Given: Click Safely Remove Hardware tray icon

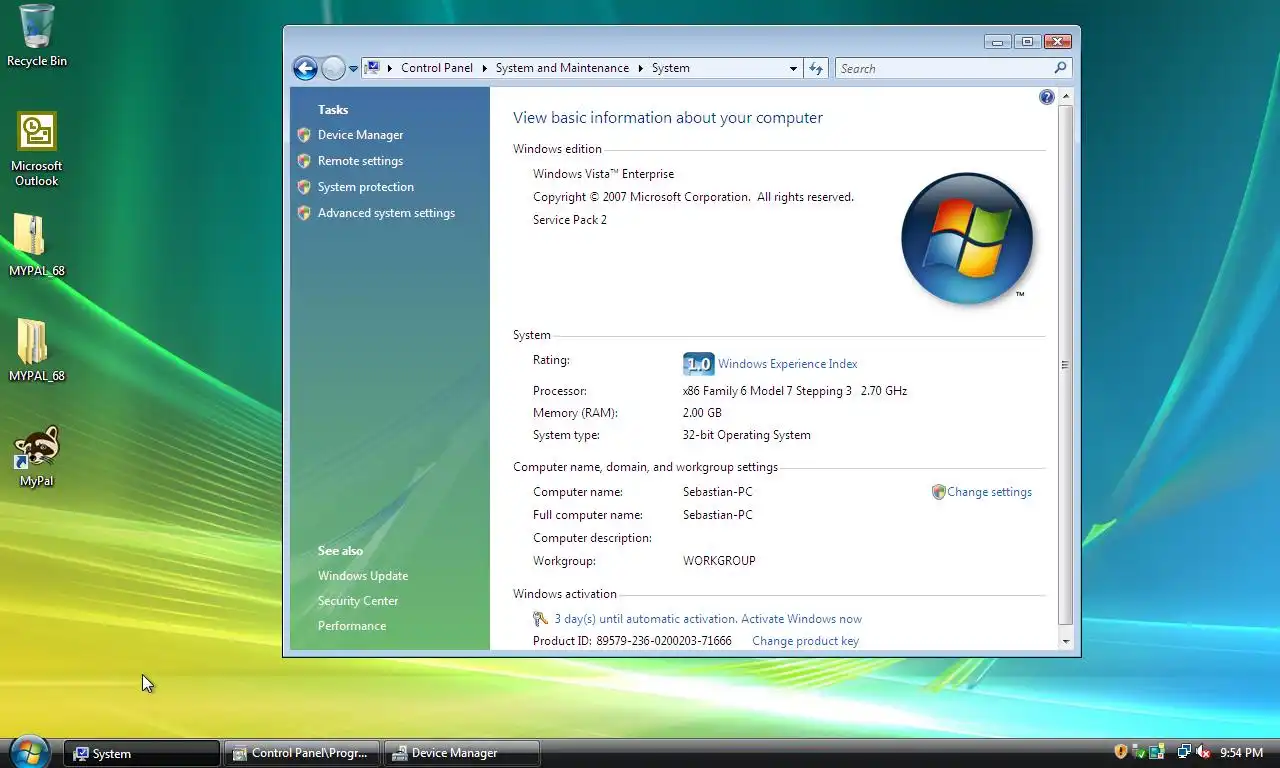Looking at the screenshot, I should [x=1139, y=752].
